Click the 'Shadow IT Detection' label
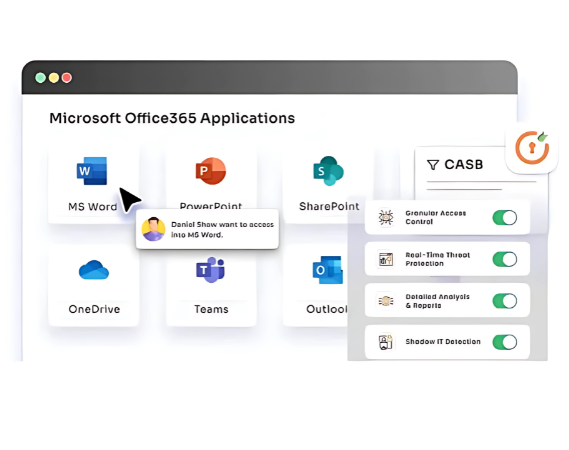The height and width of the screenshot is (450, 569). (x=443, y=341)
